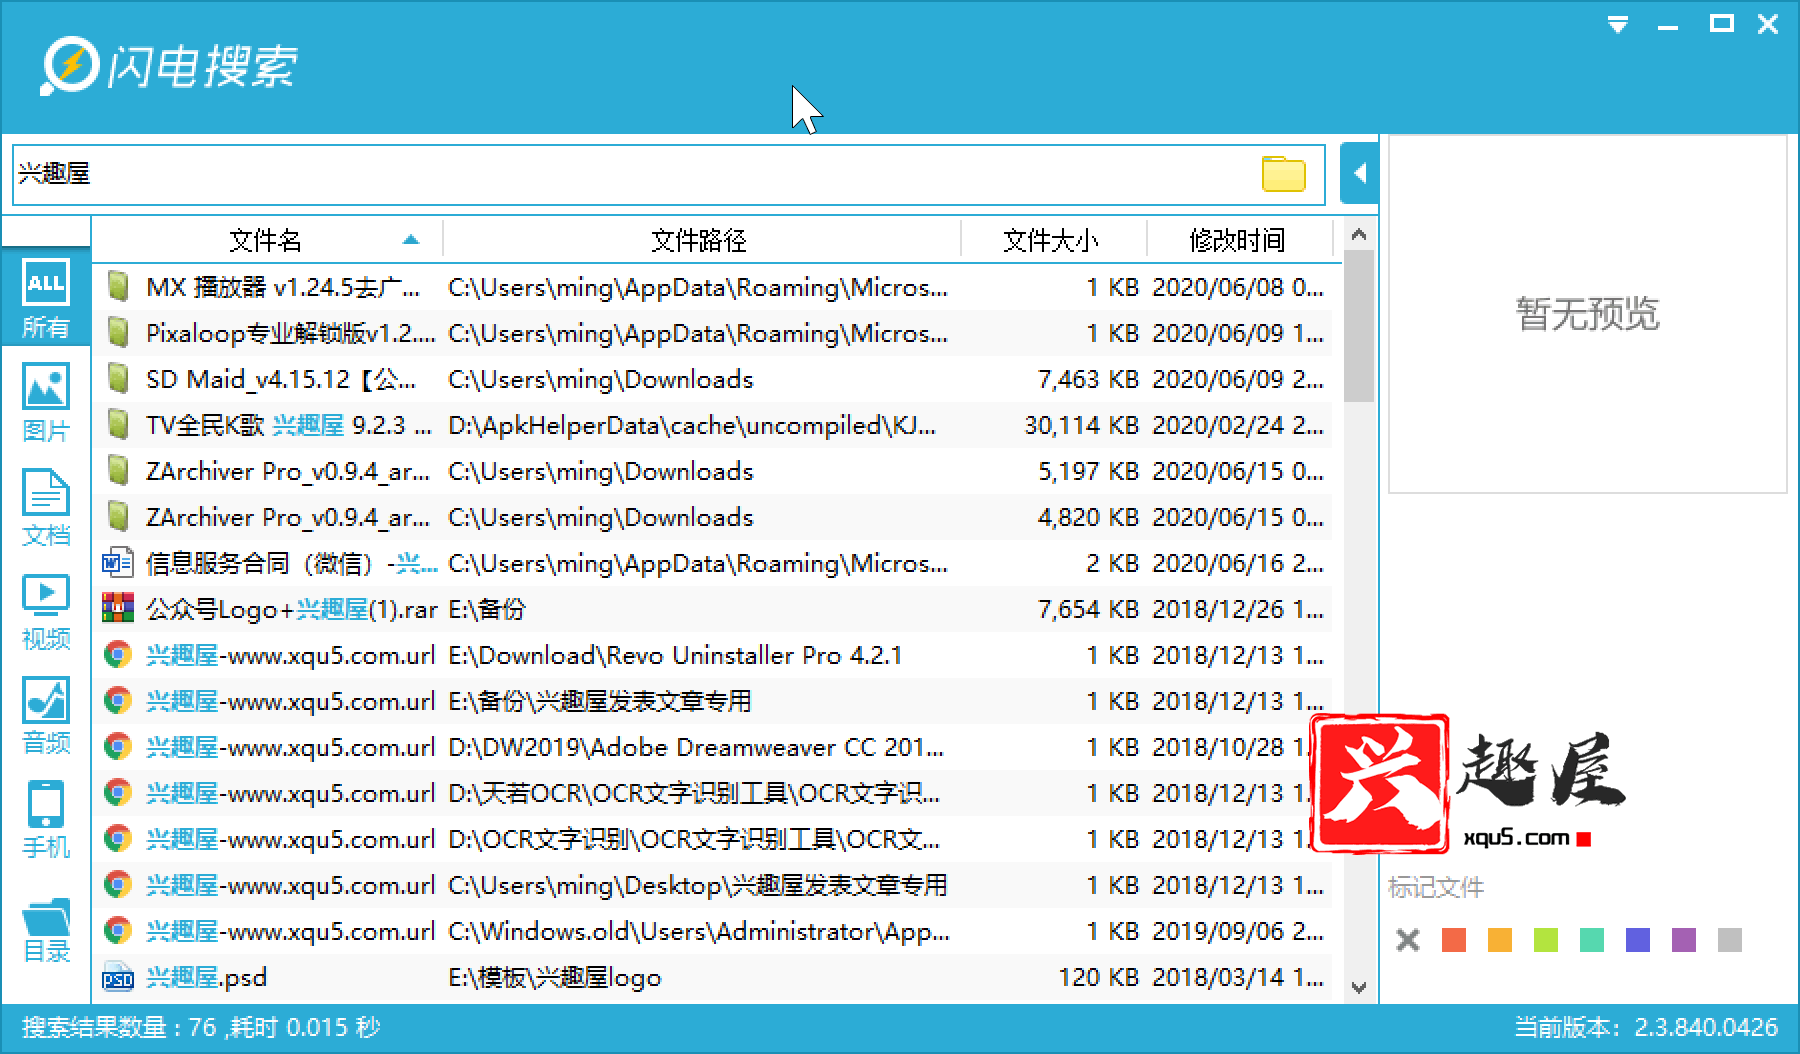Image resolution: width=1800 pixels, height=1054 pixels.
Task: Clear file mark with X icon
Action: (x=1408, y=939)
